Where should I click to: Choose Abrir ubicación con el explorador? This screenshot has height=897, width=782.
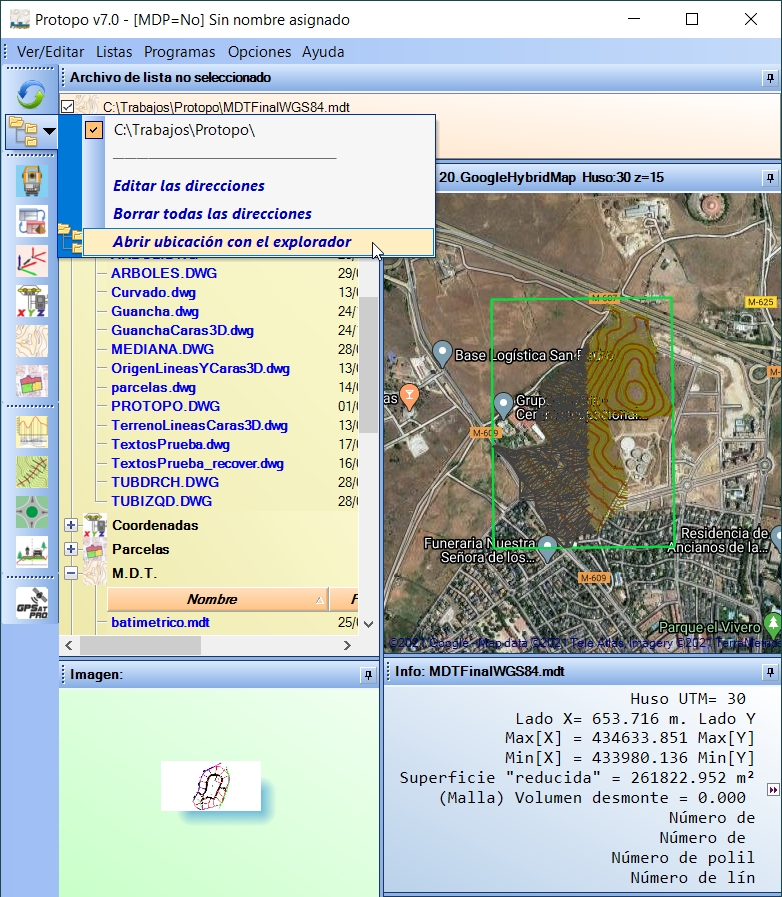pos(232,242)
